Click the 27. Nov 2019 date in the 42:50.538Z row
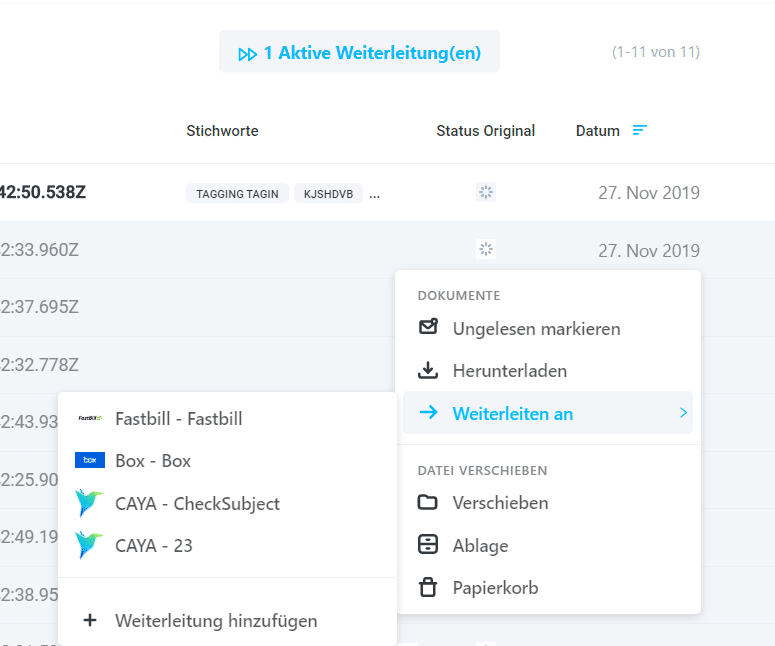The image size is (775, 646). pos(649,193)
